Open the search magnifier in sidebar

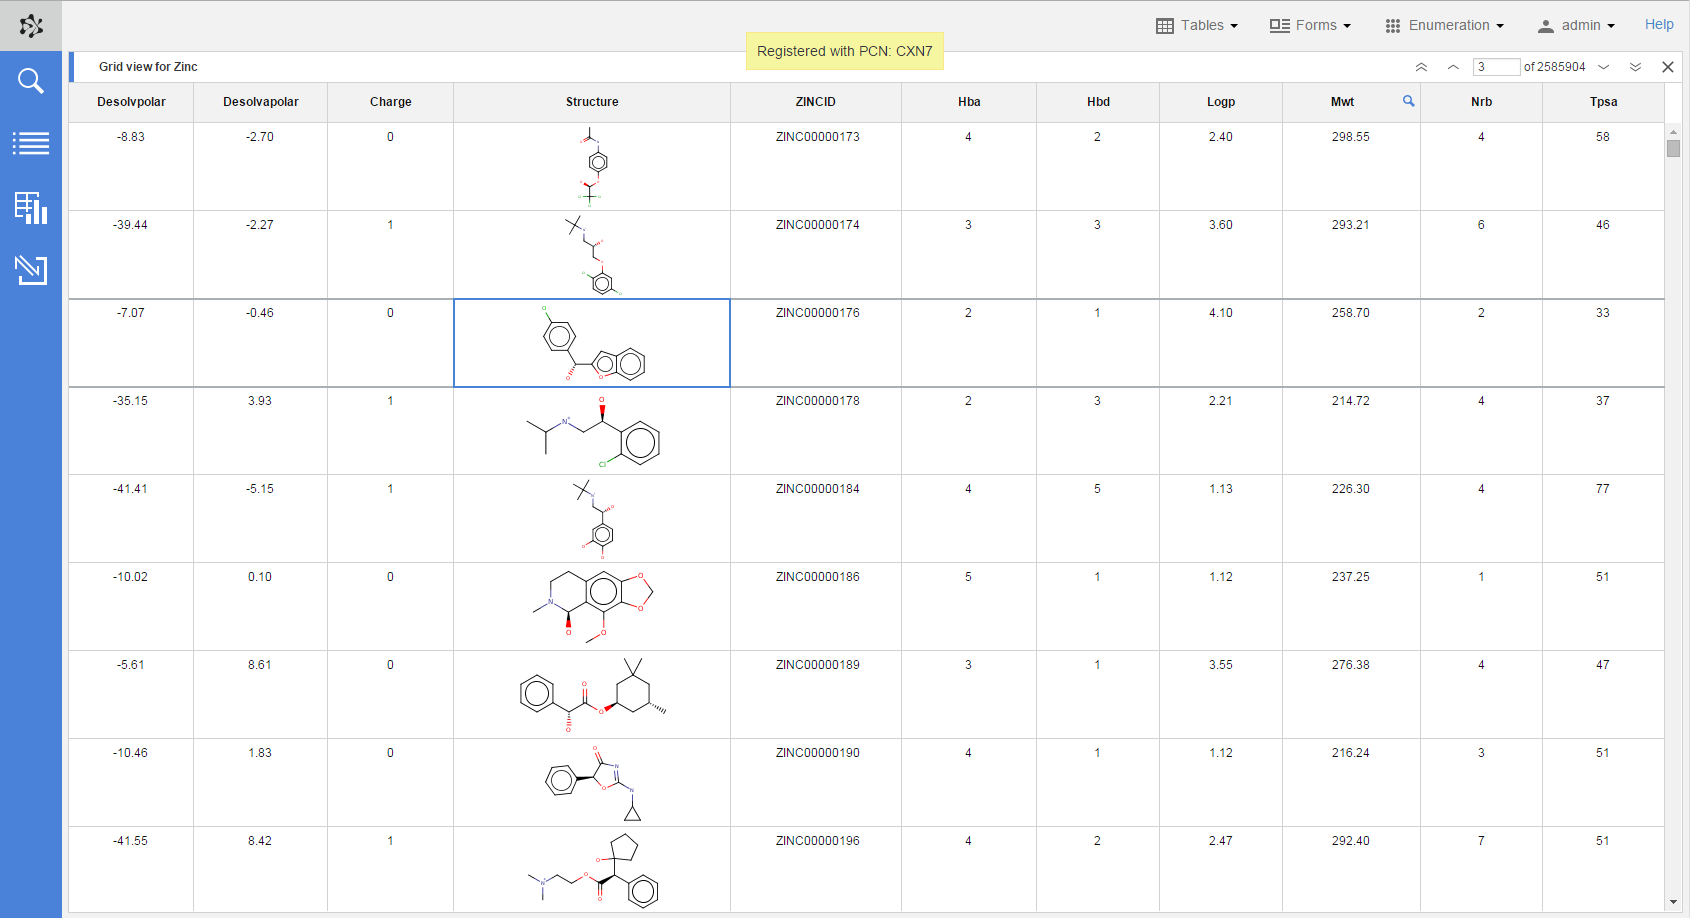click(x=31, y=81)
